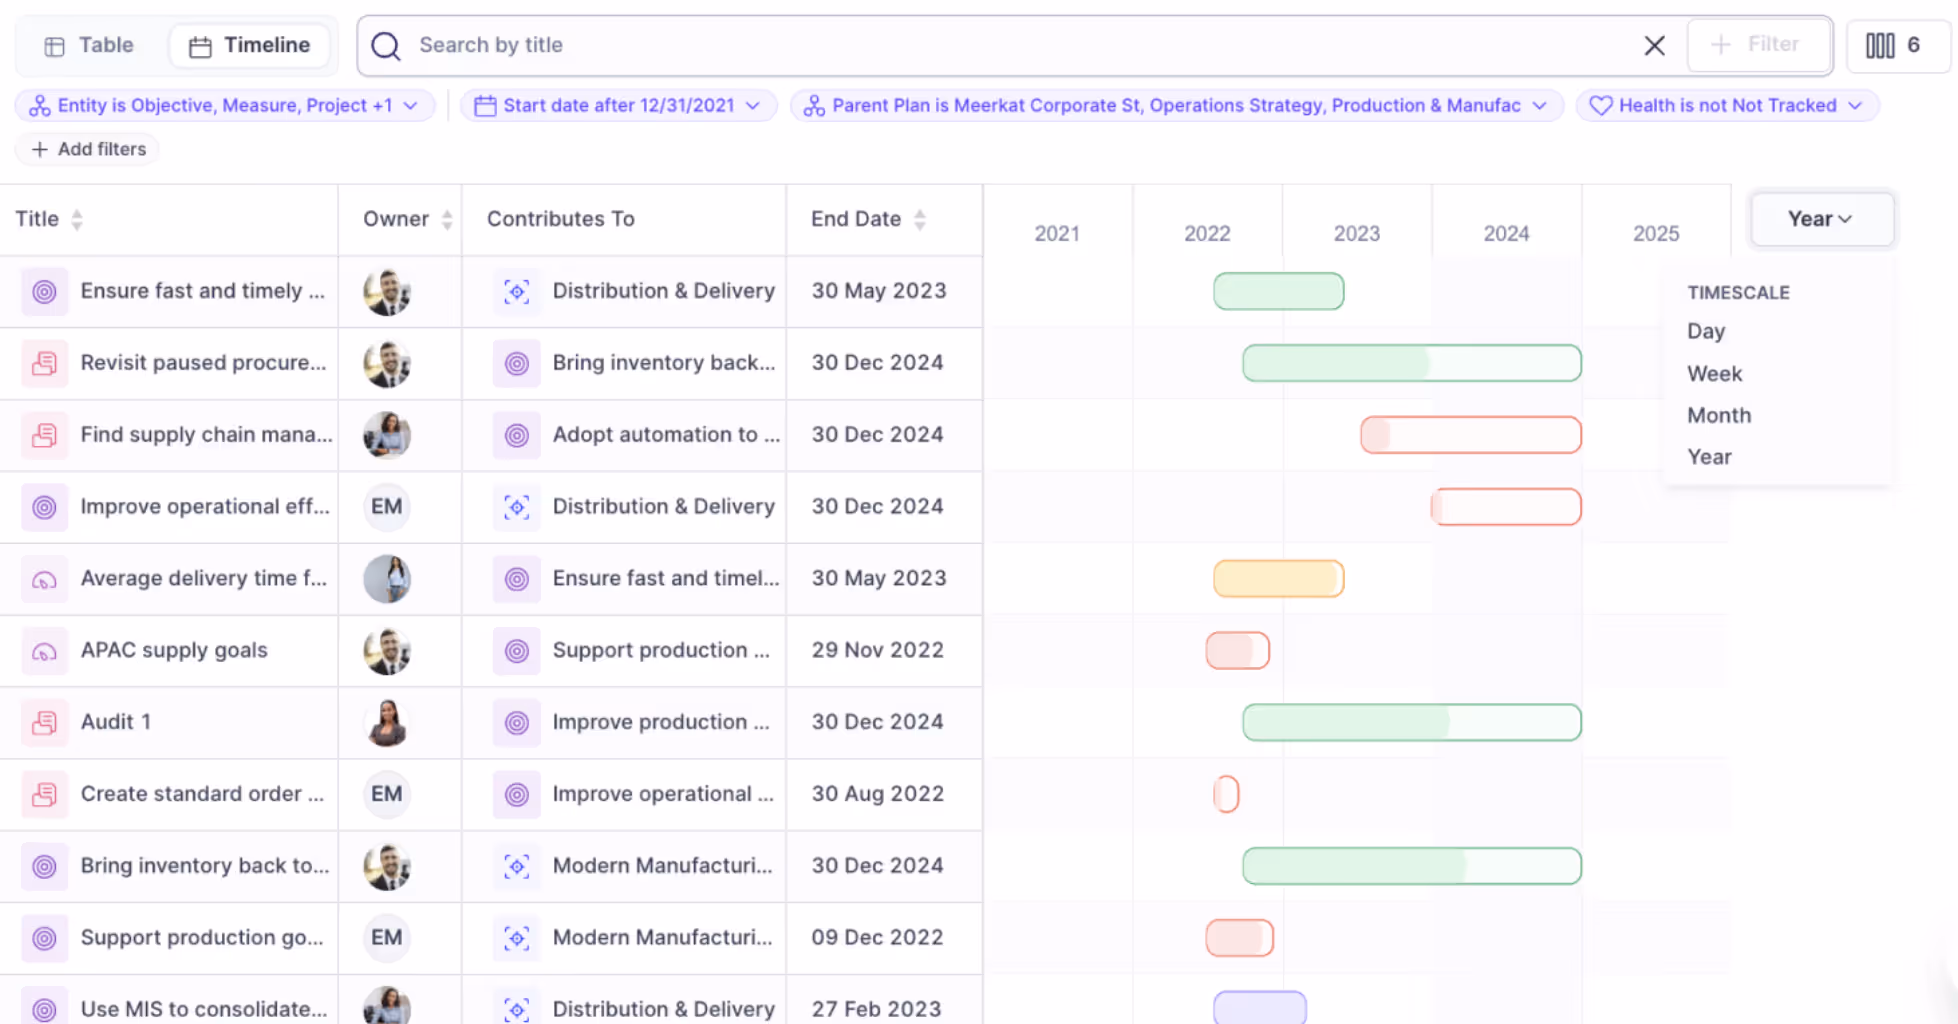This screenshot has width=1958, height=1024.
Task: Click the columns icon showing 6
Action: pos(1897,45)
